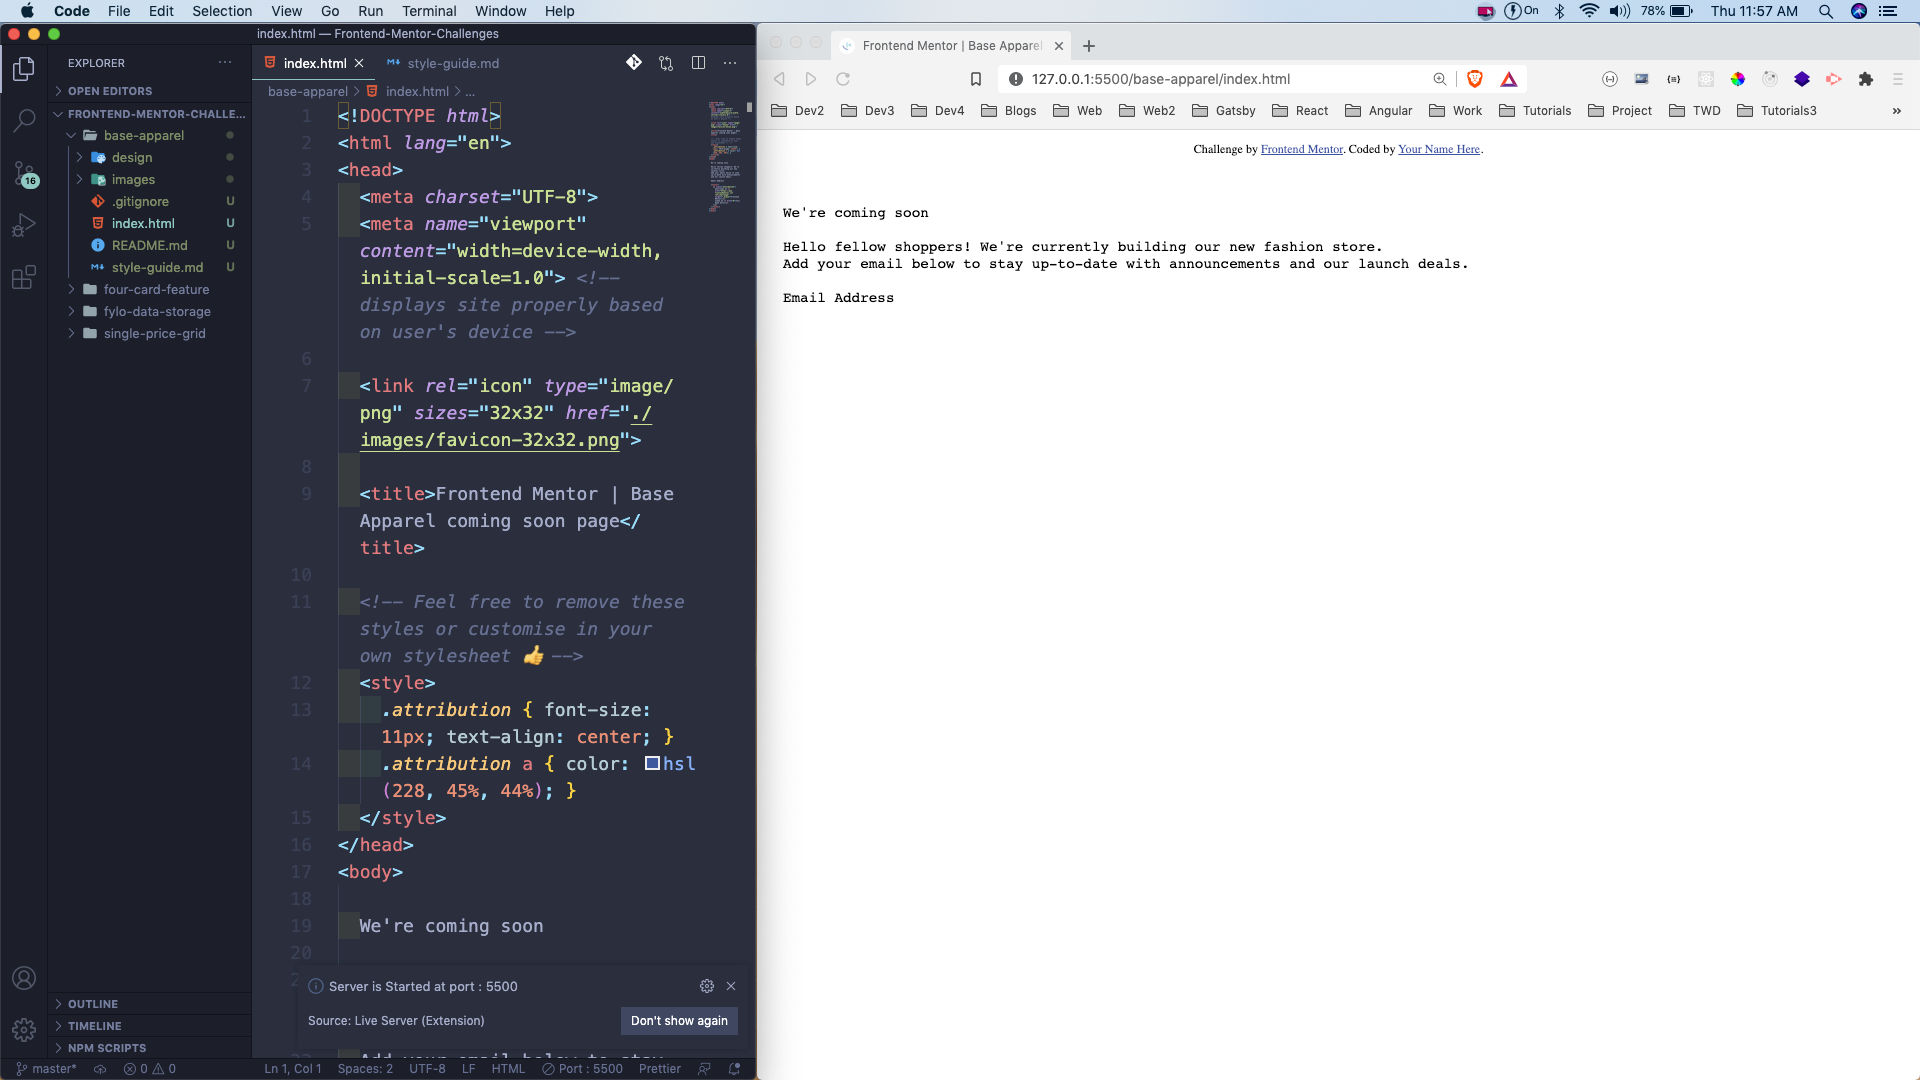Open the React bookmarks folder
This screenshot has width=1920, height=1080.
point(1300,111)
